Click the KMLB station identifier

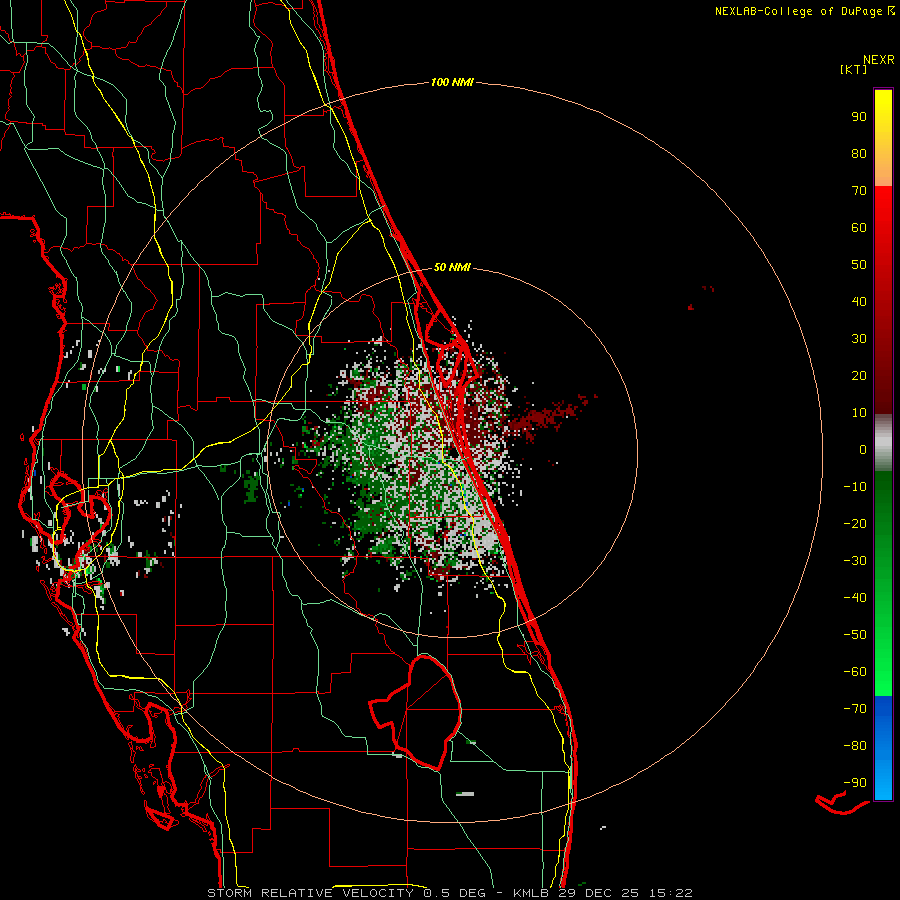tap(531, 893)
